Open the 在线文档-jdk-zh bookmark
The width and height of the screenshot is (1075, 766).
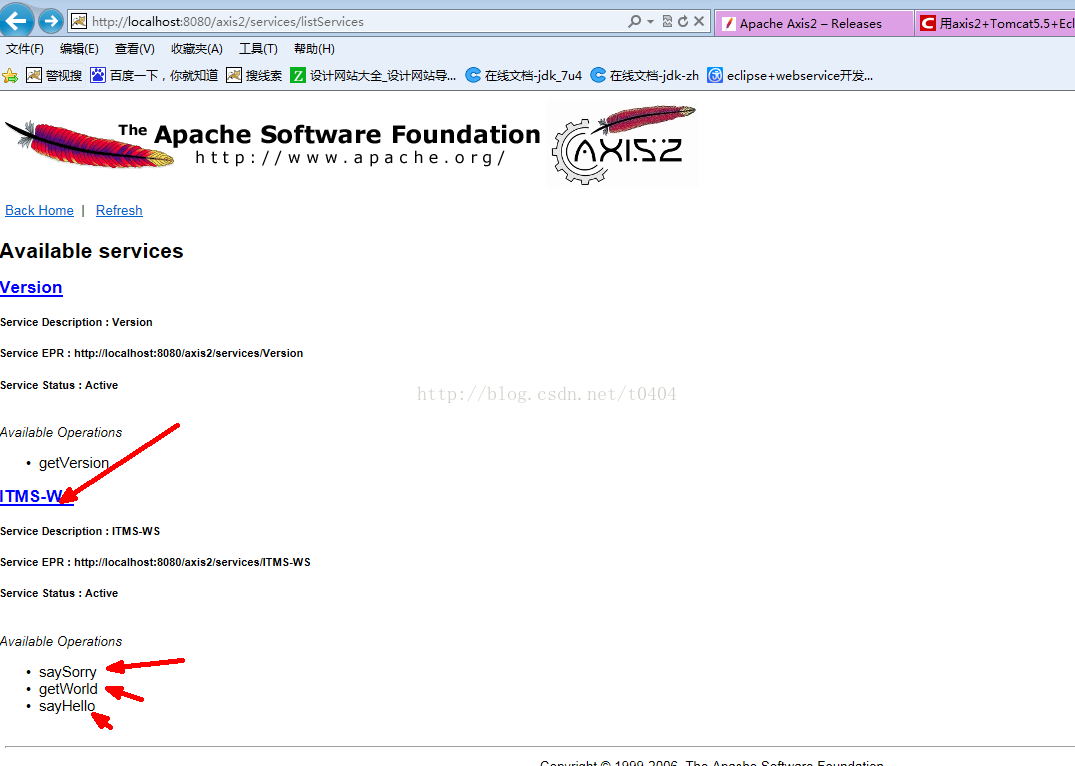point(644,75)
